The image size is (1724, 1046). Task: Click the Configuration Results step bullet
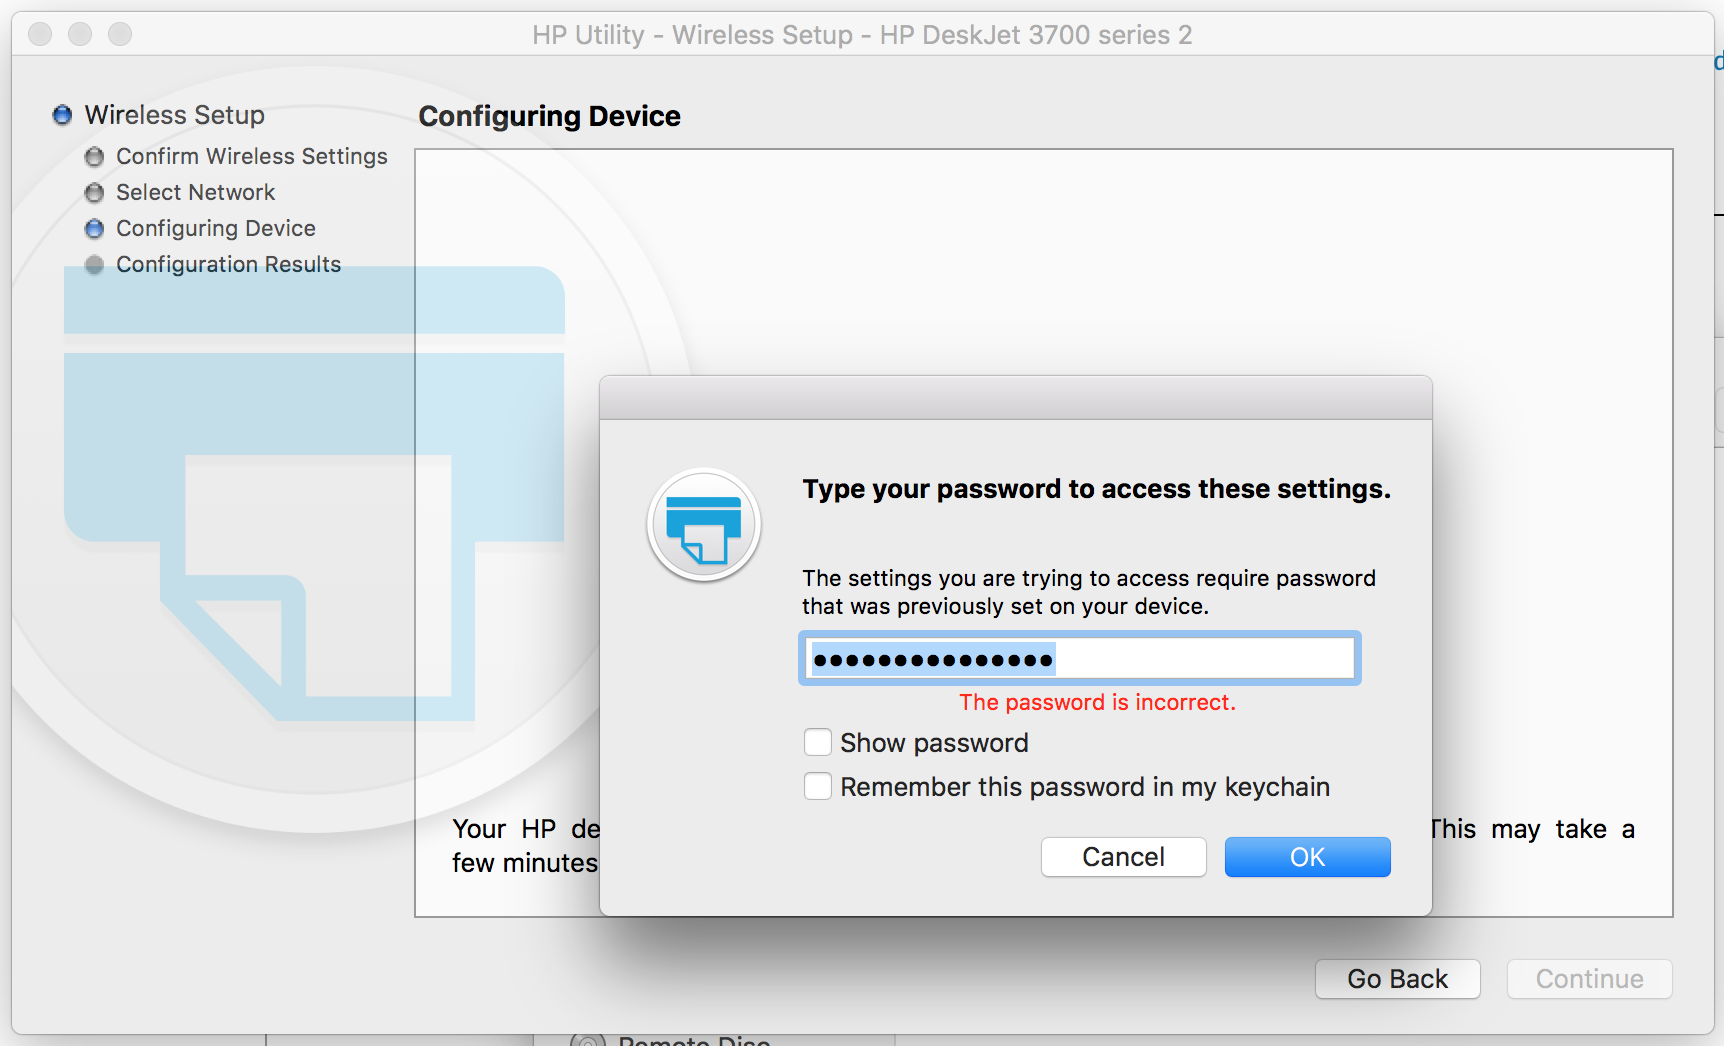coord(94,265)
